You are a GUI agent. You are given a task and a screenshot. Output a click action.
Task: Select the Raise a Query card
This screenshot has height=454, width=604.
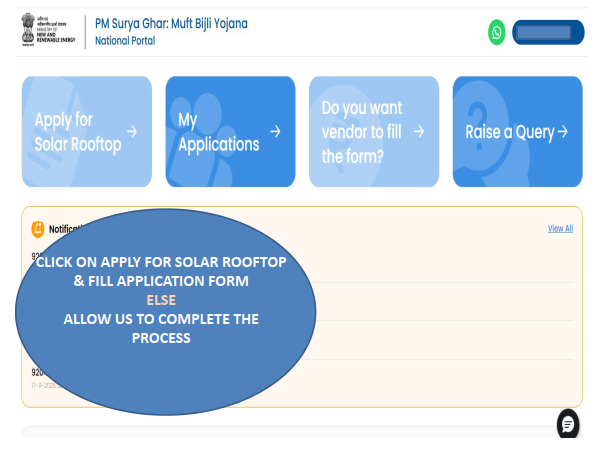(x=517, y=131)
